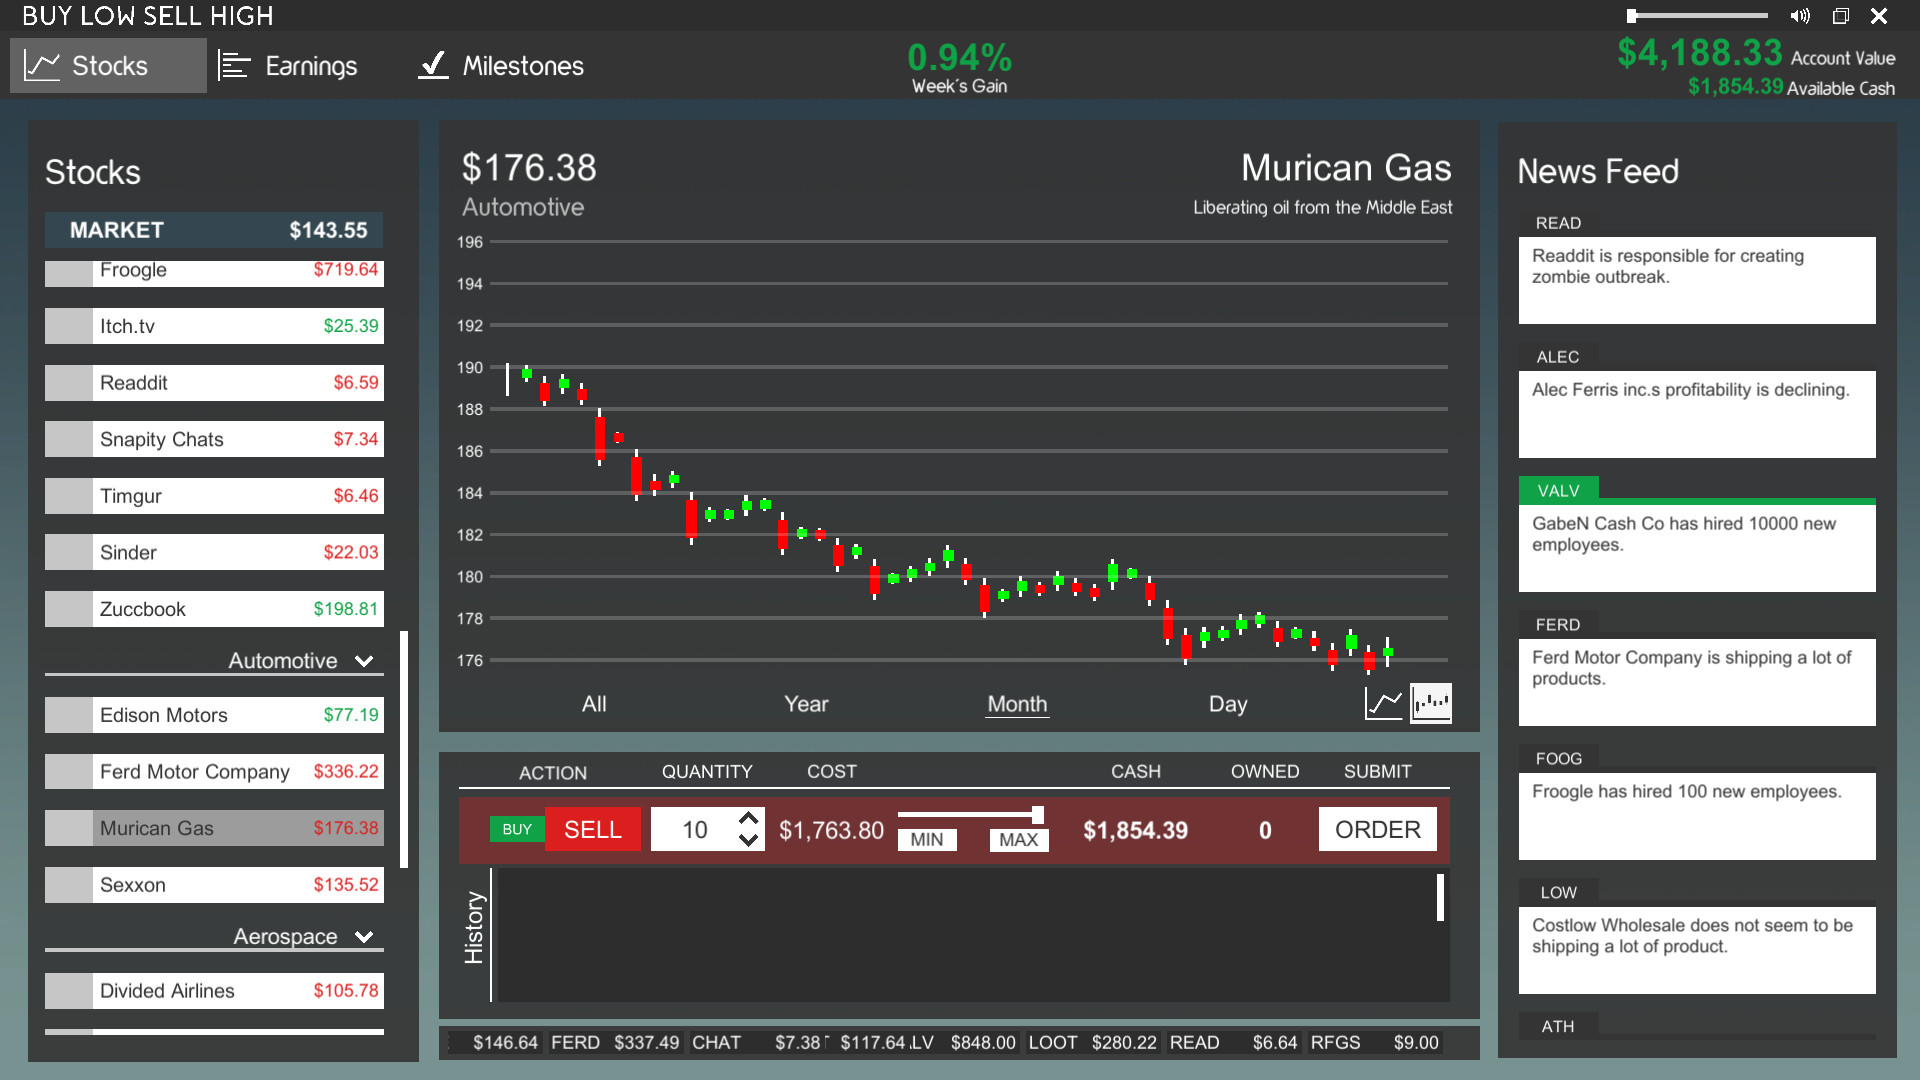Screen dimensions: 1920x1080
Task: Set quantity to MIN
Action: click(x=926, y=839)
